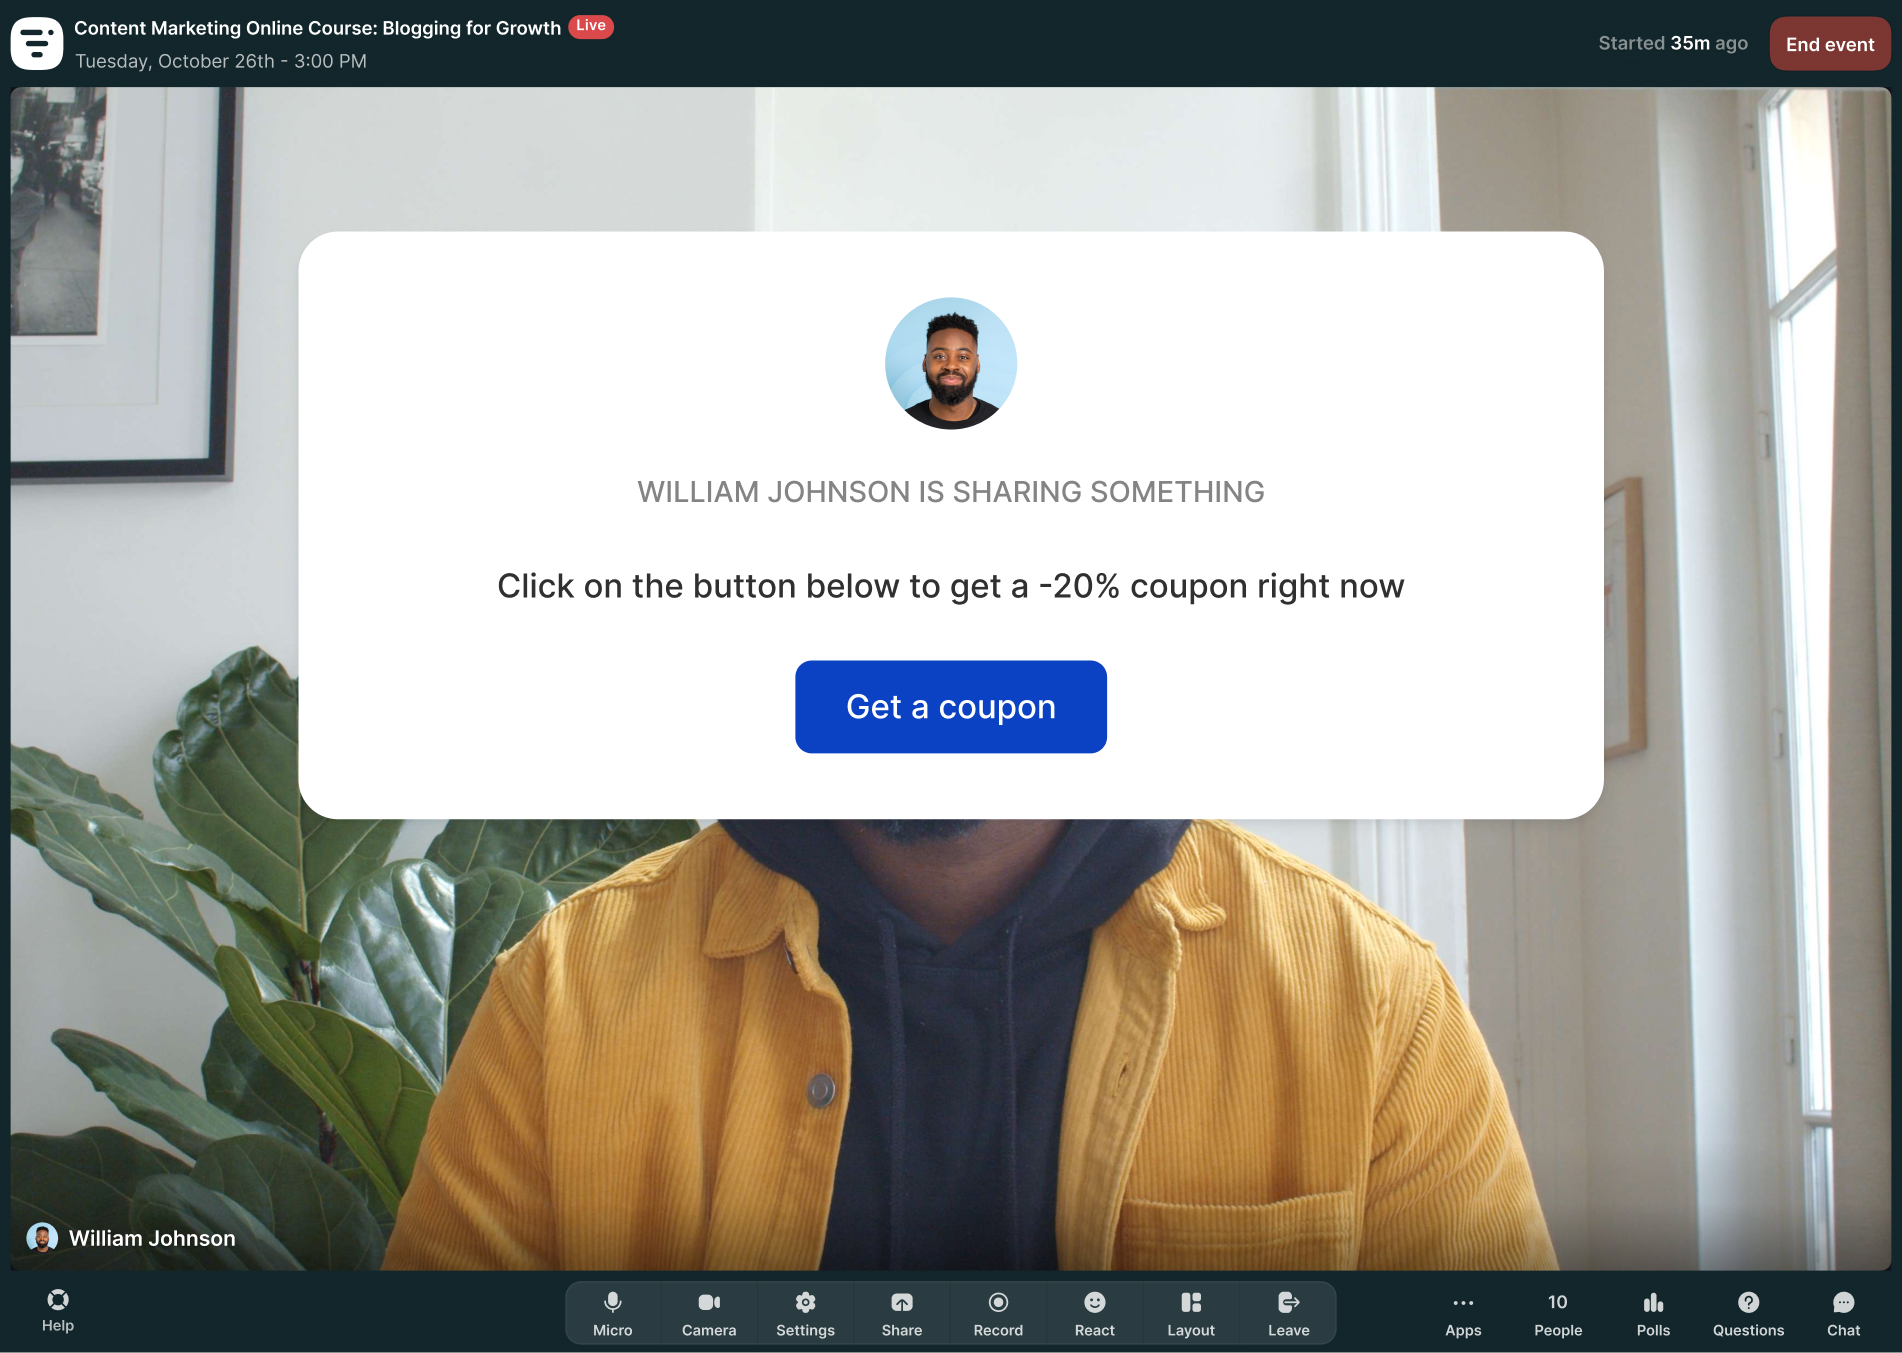
Task: Click the William Johnson name label on video
Action: click(152, 1238)
